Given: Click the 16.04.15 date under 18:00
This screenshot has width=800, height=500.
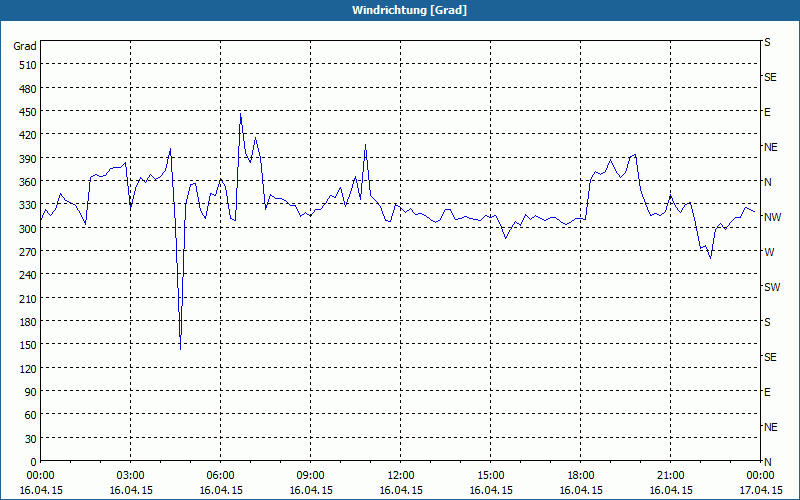Looking at the screenshot, I should click(581, 490).
